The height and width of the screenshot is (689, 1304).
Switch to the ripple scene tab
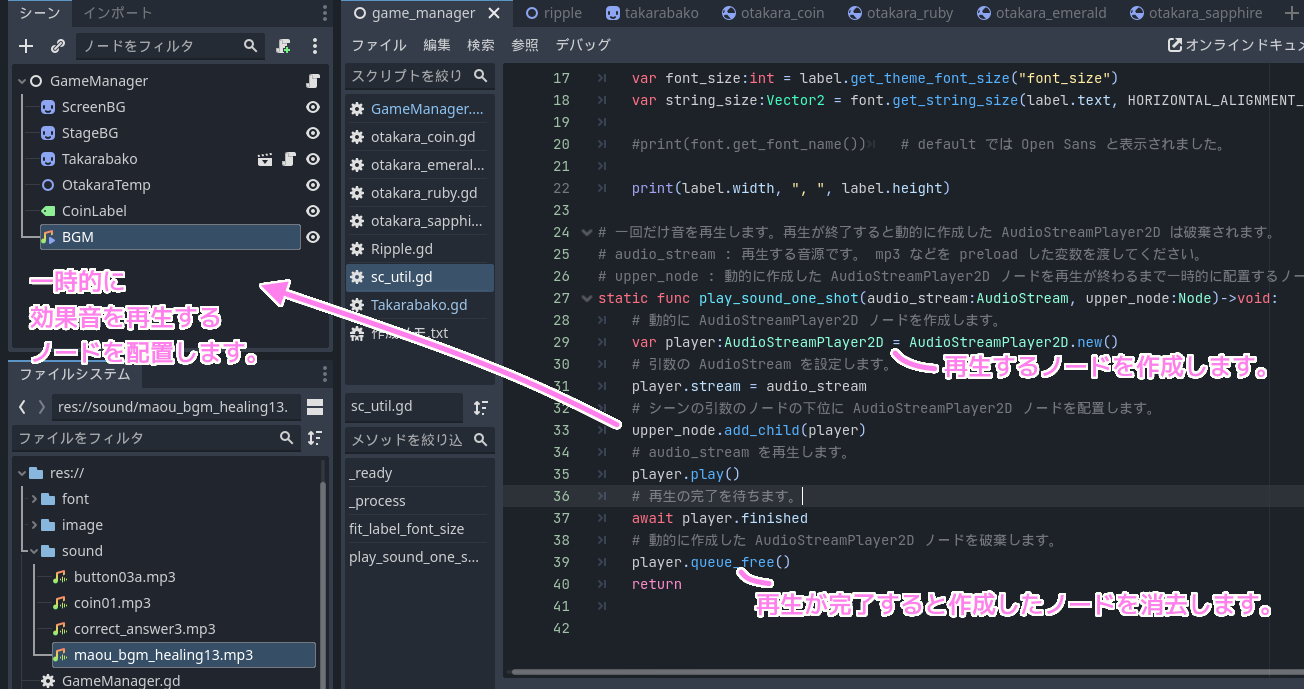pos(553,13)
